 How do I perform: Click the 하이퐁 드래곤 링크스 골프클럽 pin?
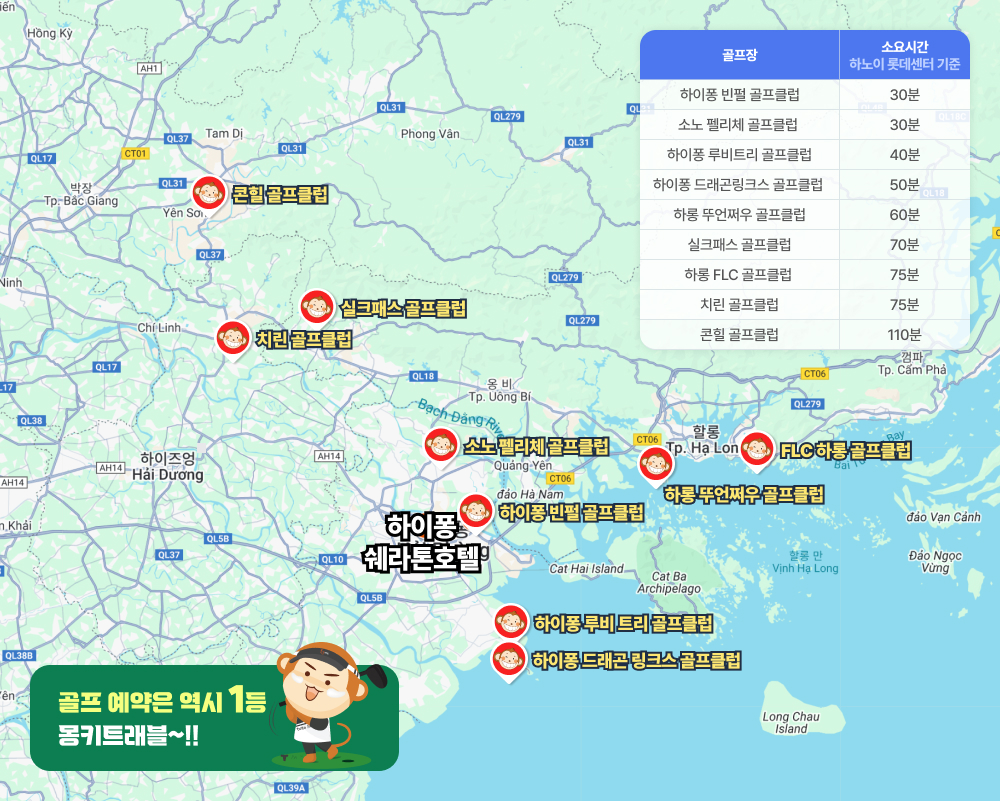click(x=509, y=660)
